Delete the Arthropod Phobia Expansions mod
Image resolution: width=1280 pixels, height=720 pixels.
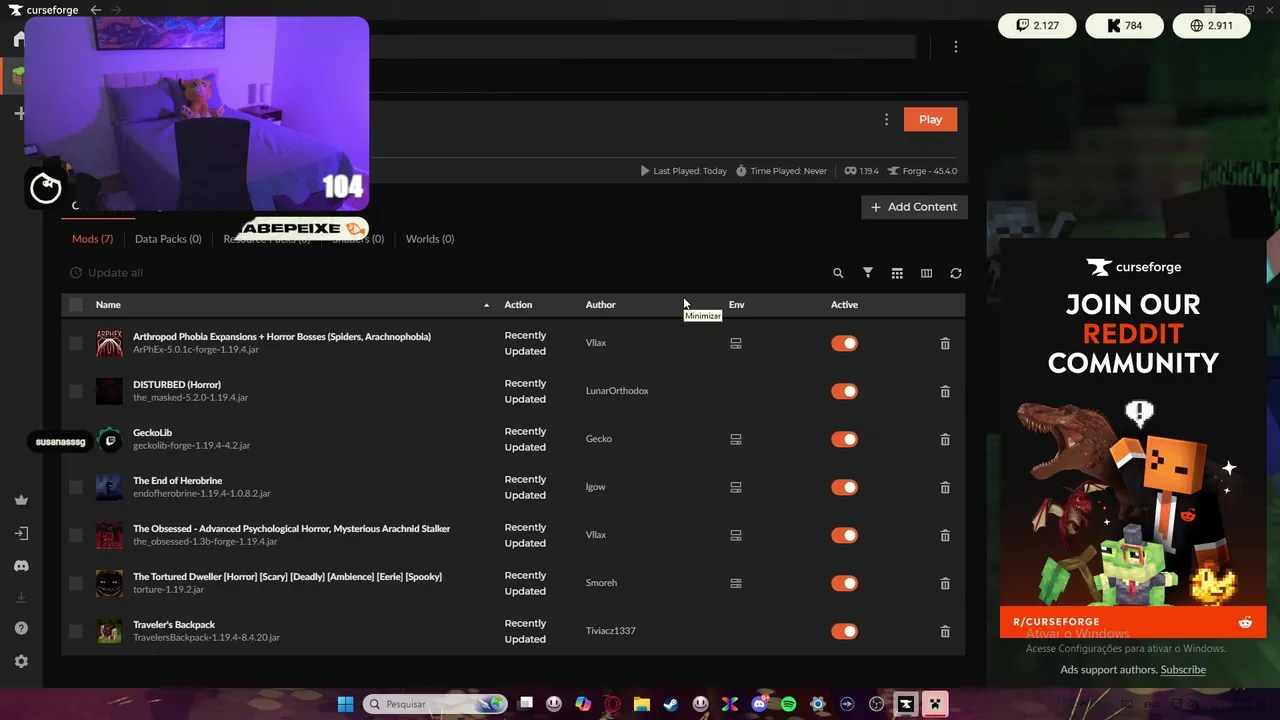point(945,343)
